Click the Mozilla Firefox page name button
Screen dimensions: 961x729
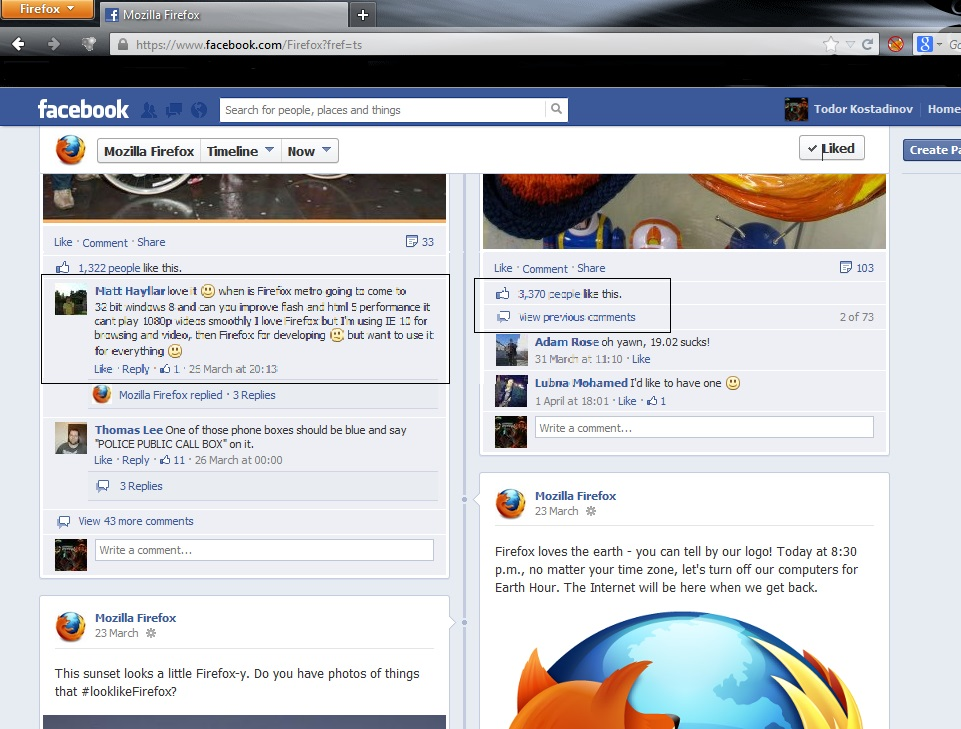point(149,151)
